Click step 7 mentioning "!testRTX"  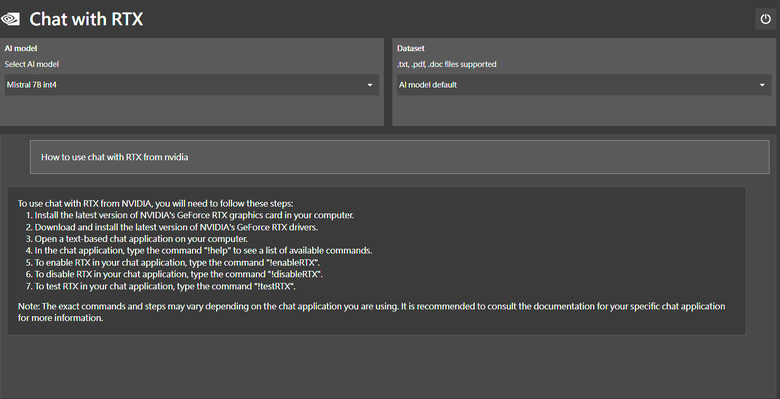click(160, 286)
